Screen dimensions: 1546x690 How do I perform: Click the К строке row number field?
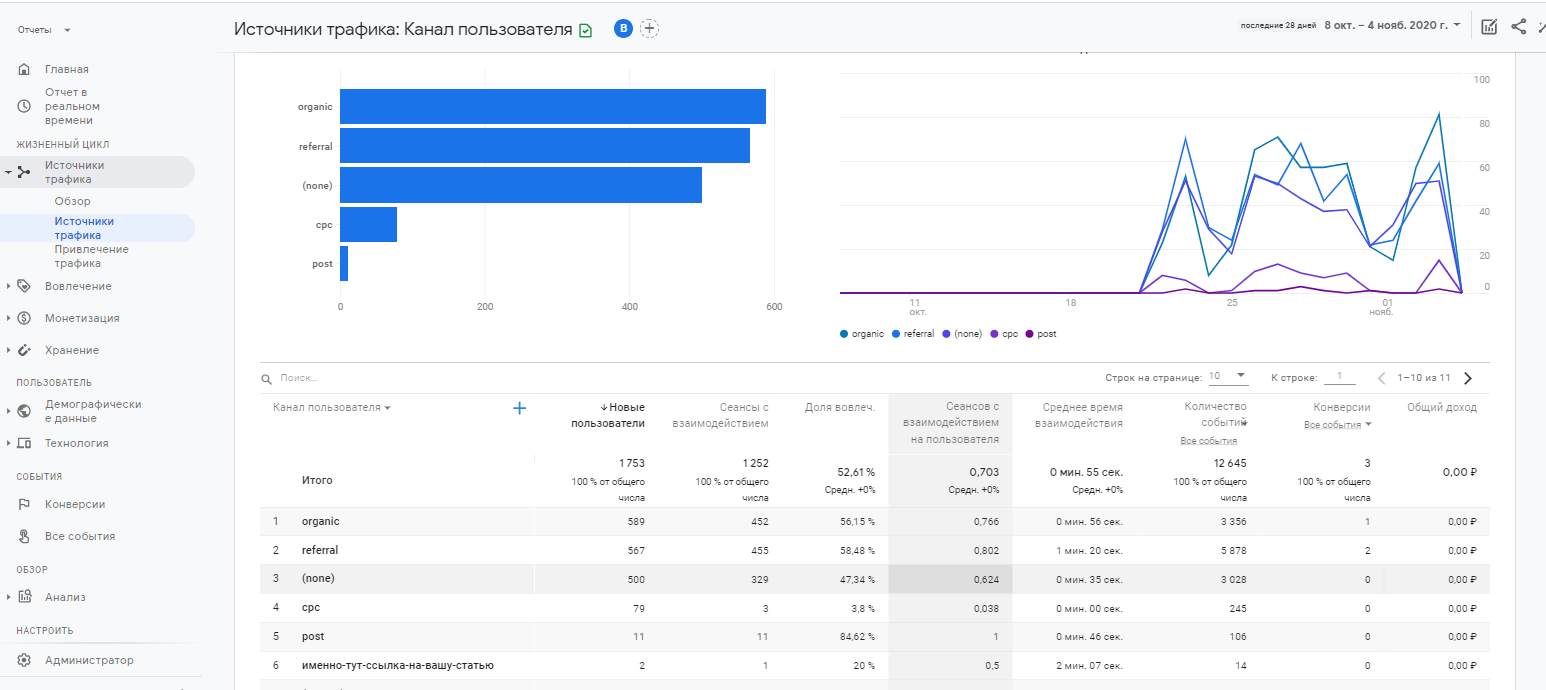[x=1338, y=377]
